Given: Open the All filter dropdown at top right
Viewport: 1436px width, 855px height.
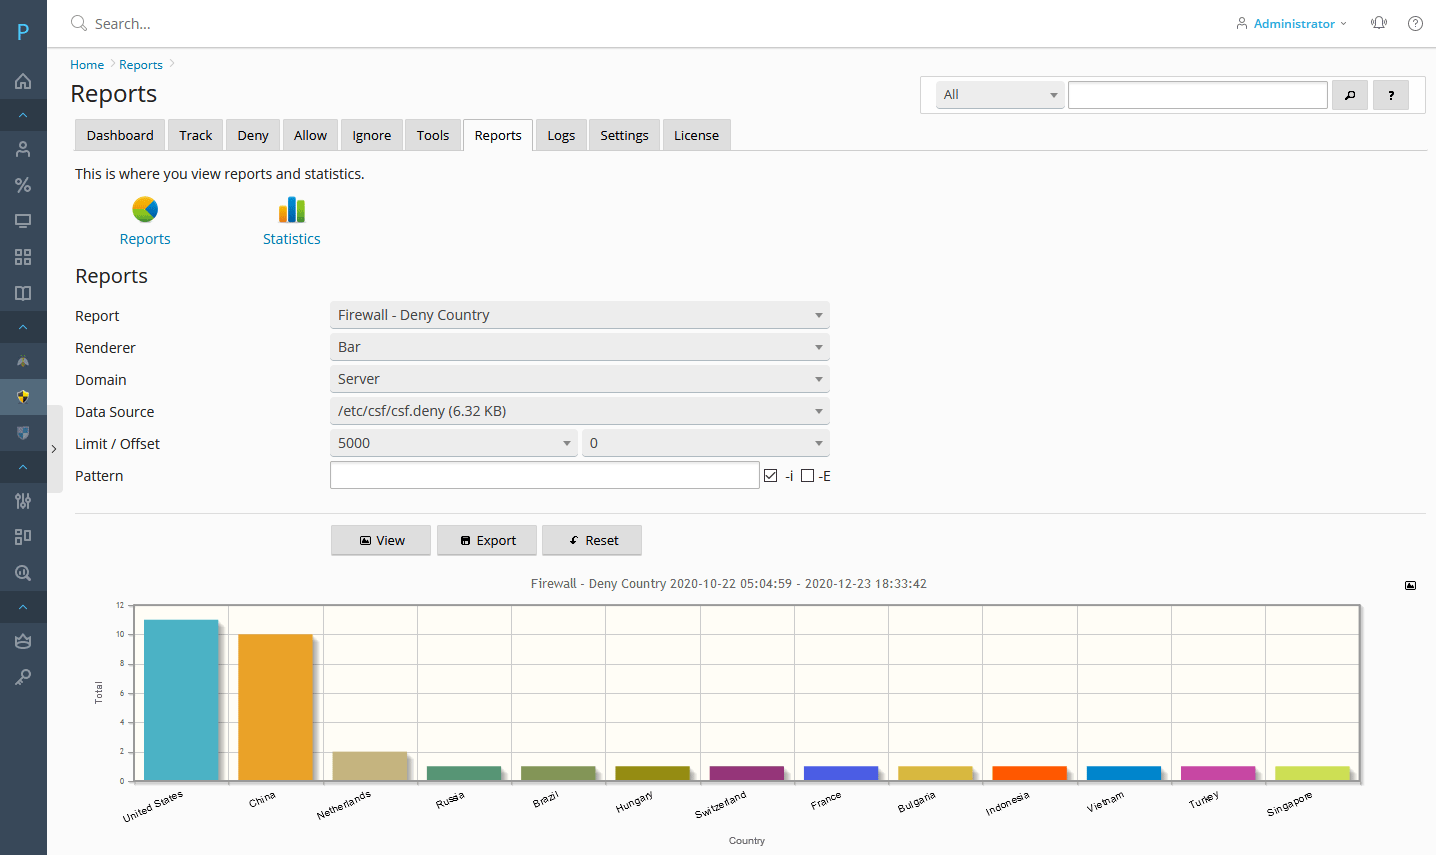Looking at the screenshot, I should [x=1000, y=95].
